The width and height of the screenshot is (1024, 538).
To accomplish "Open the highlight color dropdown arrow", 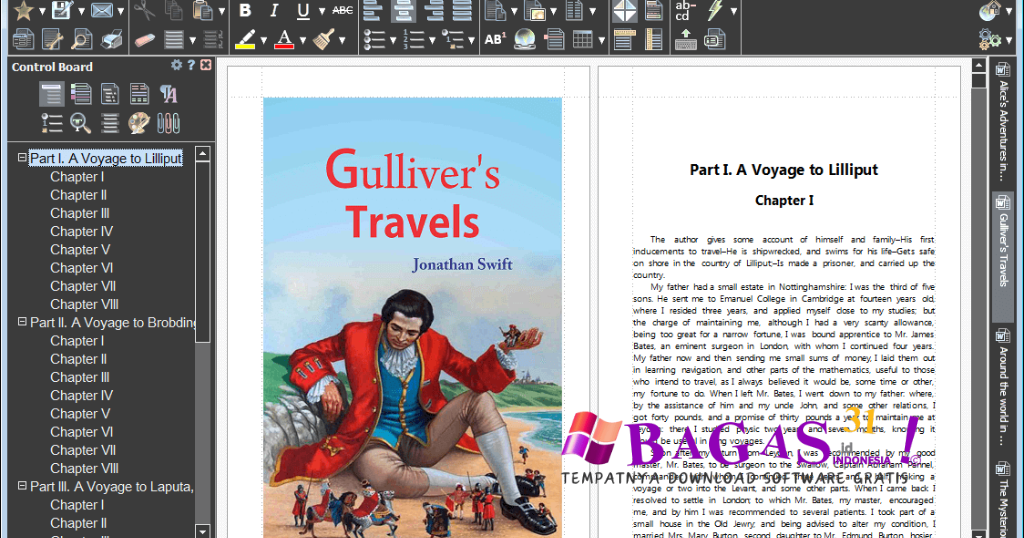I will point(264,40).
